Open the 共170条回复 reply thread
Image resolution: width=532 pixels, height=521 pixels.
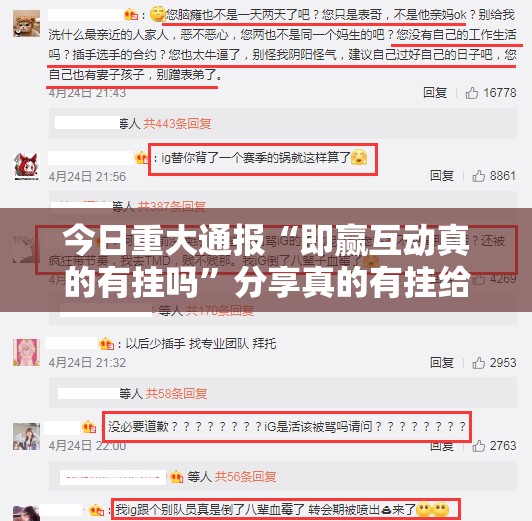[x=220, y=310]
